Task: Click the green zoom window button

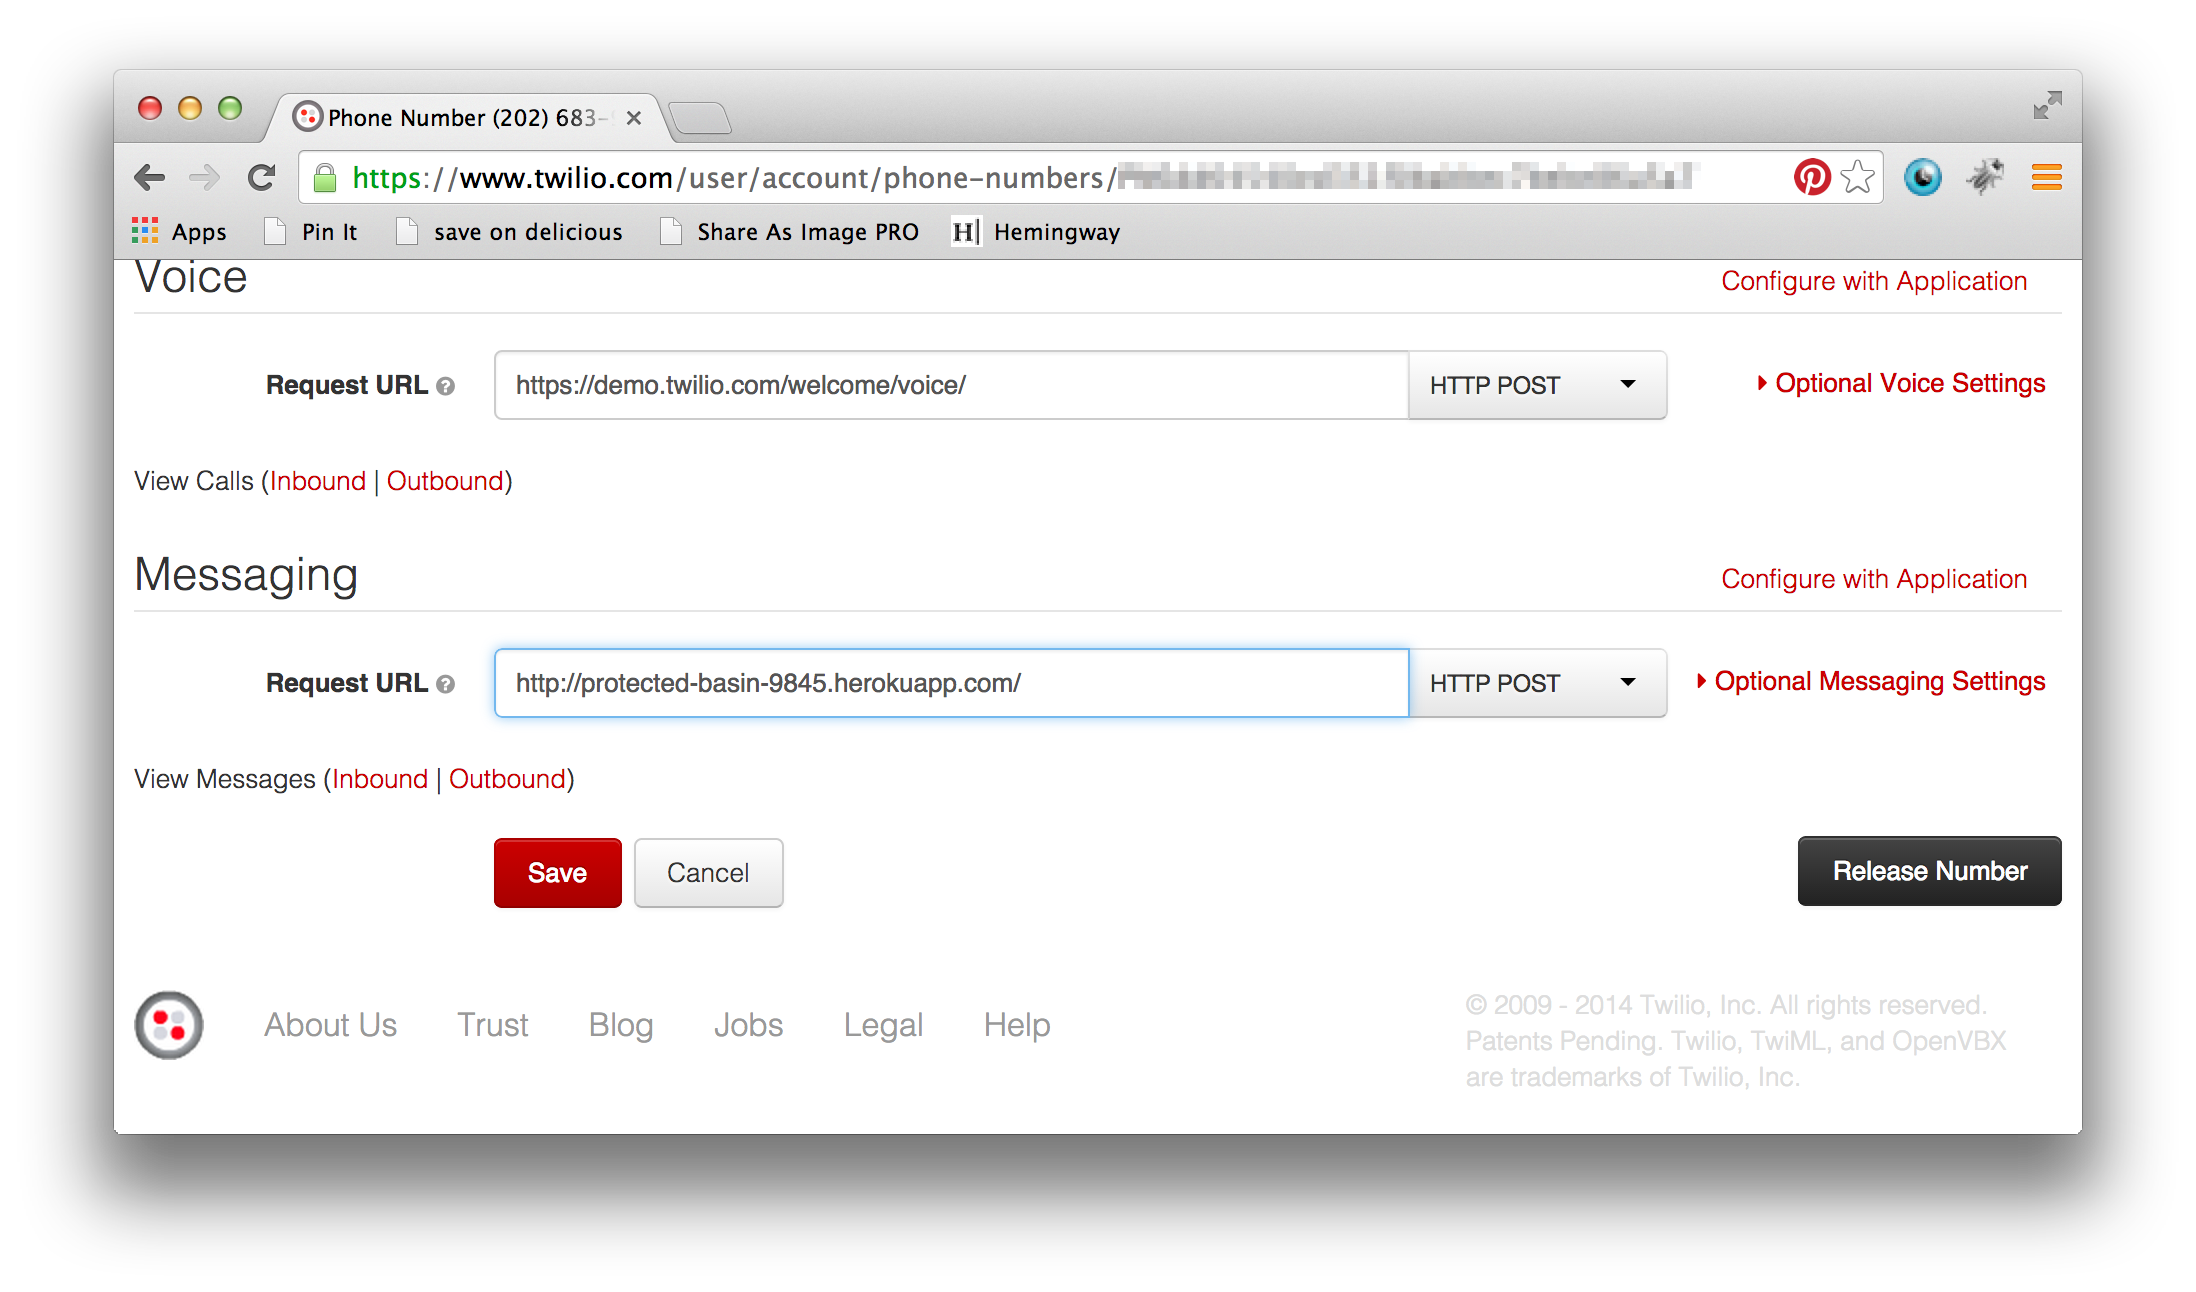Action: tap(230, 108)
